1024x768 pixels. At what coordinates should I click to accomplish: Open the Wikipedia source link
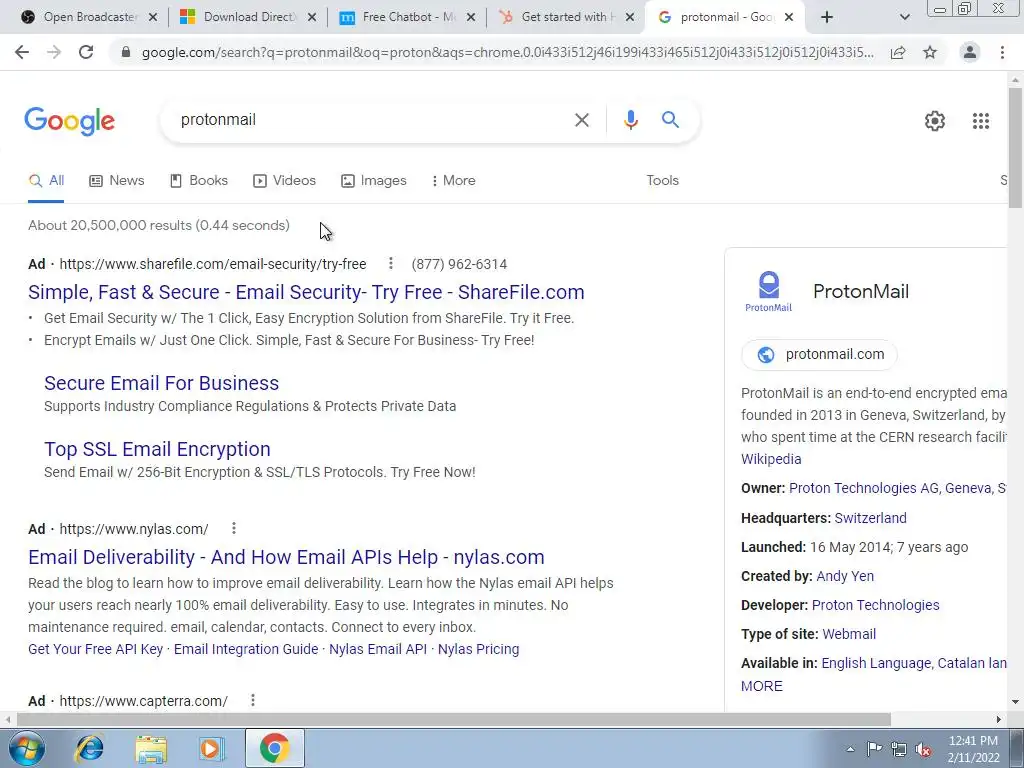click(x=771, y=459)
